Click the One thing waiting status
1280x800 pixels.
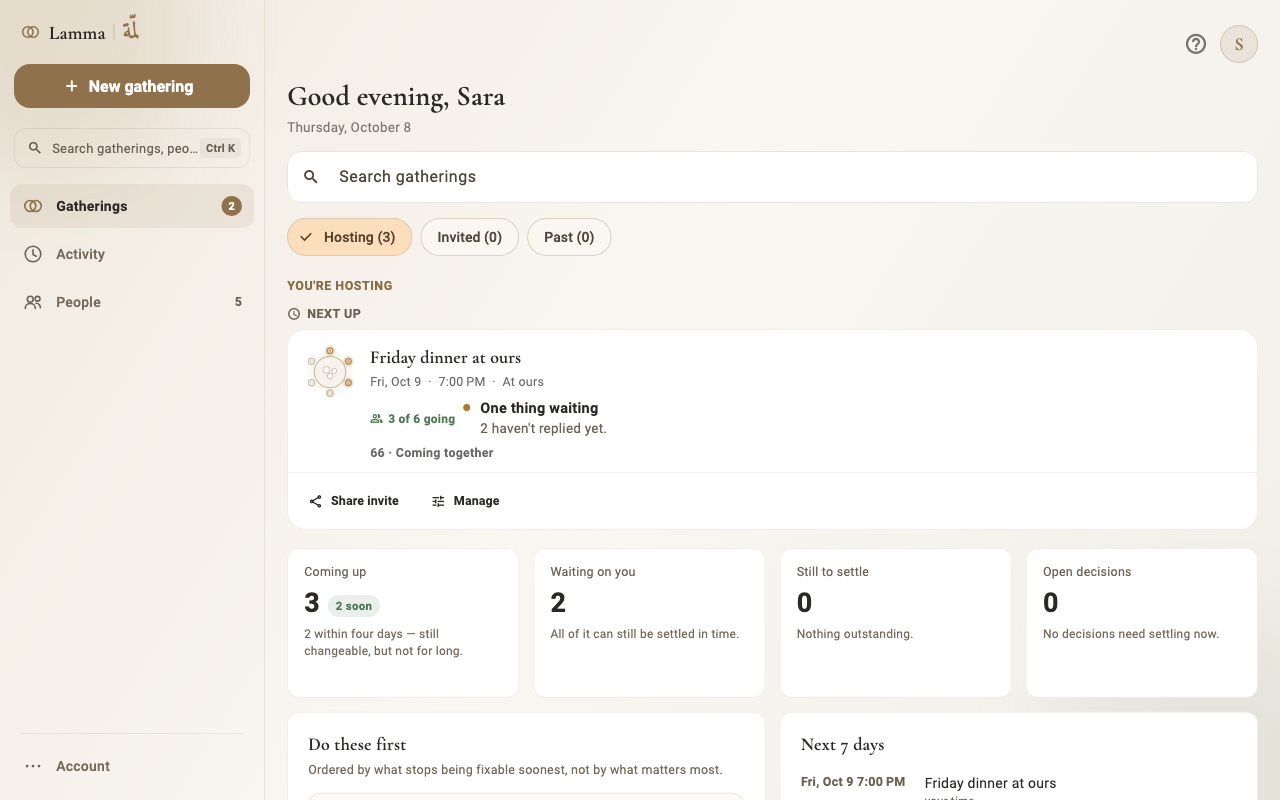pyautogui.click(x=539, y=408)
